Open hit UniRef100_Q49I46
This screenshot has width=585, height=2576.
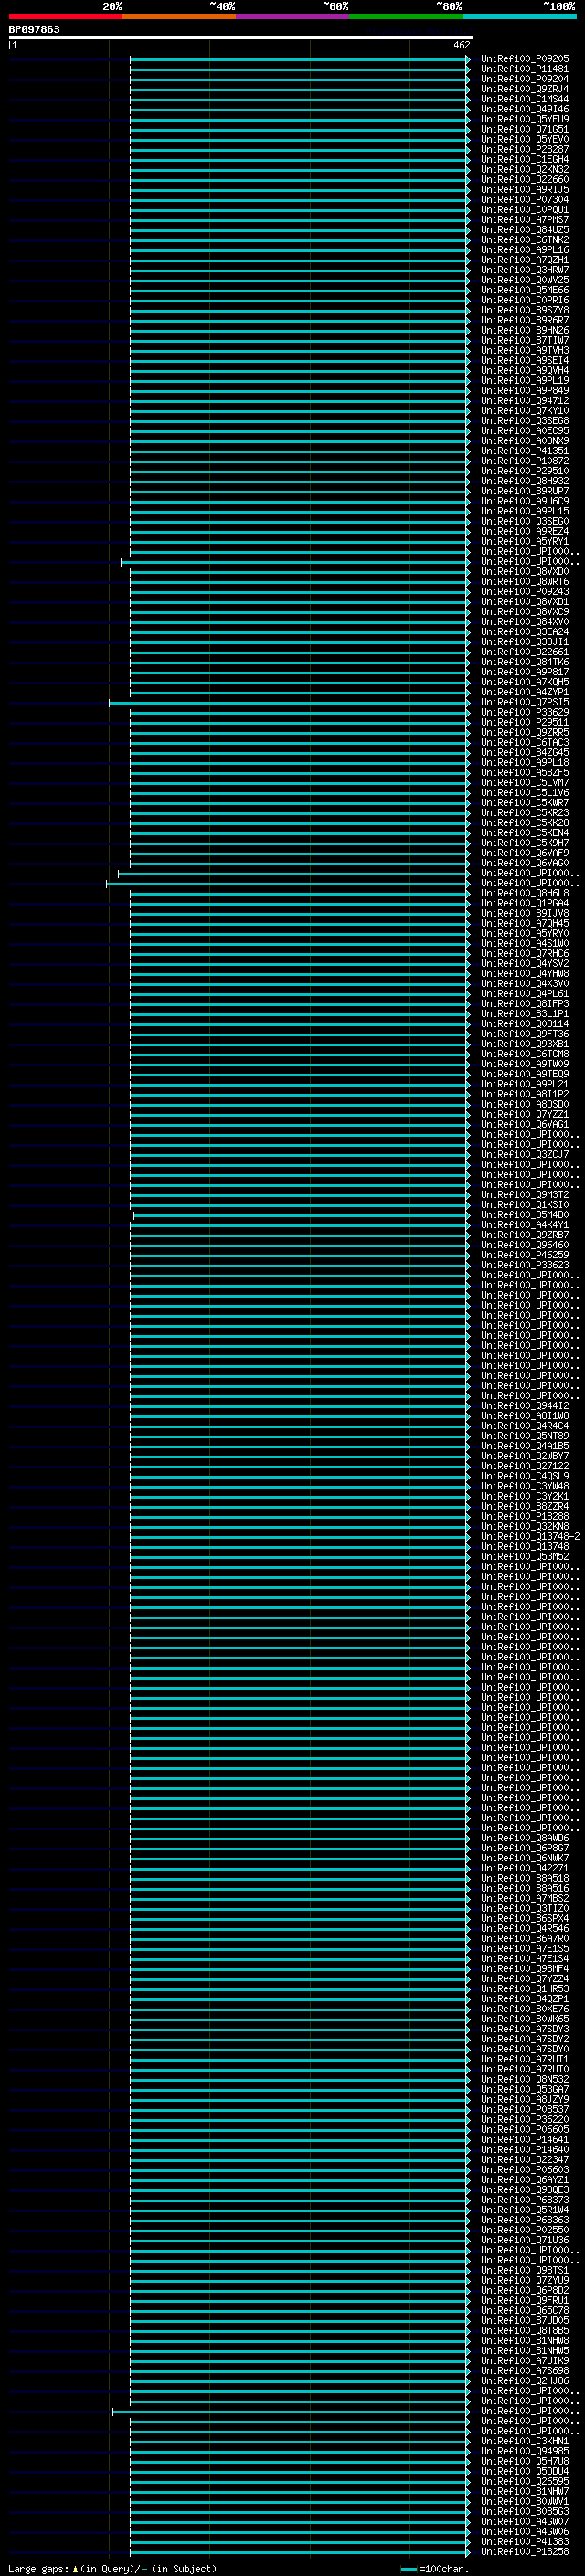[525, 109]
